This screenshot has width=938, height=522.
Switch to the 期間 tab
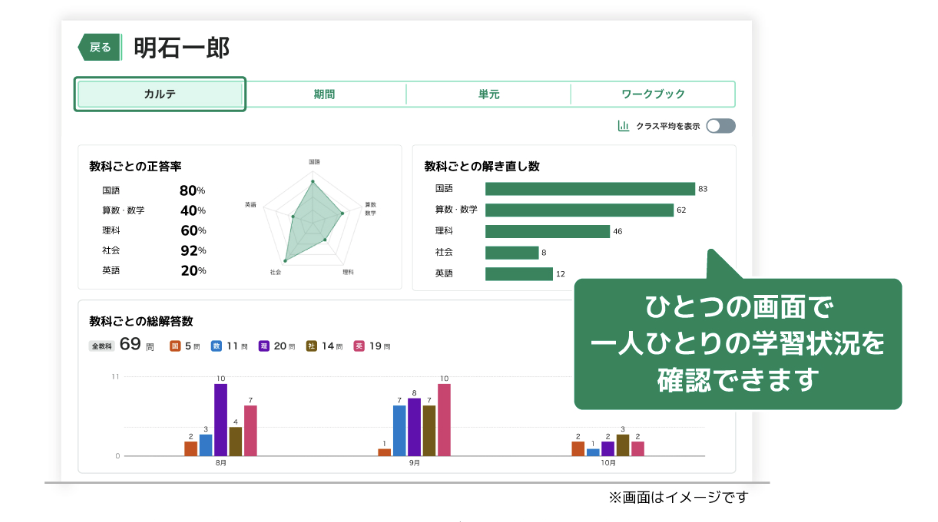click(324, 94)
